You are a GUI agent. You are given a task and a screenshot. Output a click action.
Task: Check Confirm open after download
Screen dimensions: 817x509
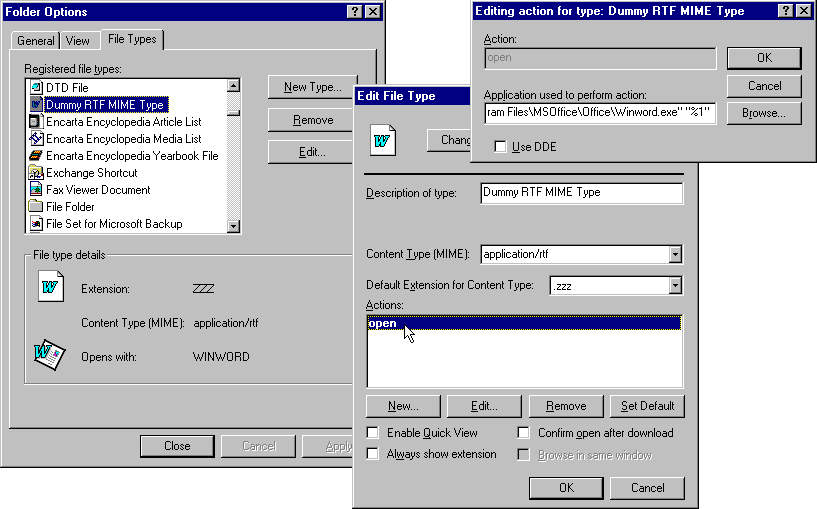524,433
